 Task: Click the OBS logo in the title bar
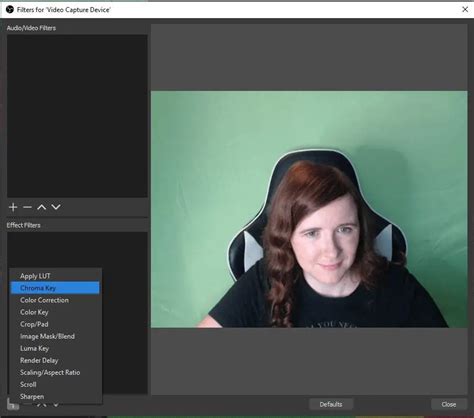[x=10, y=9]
